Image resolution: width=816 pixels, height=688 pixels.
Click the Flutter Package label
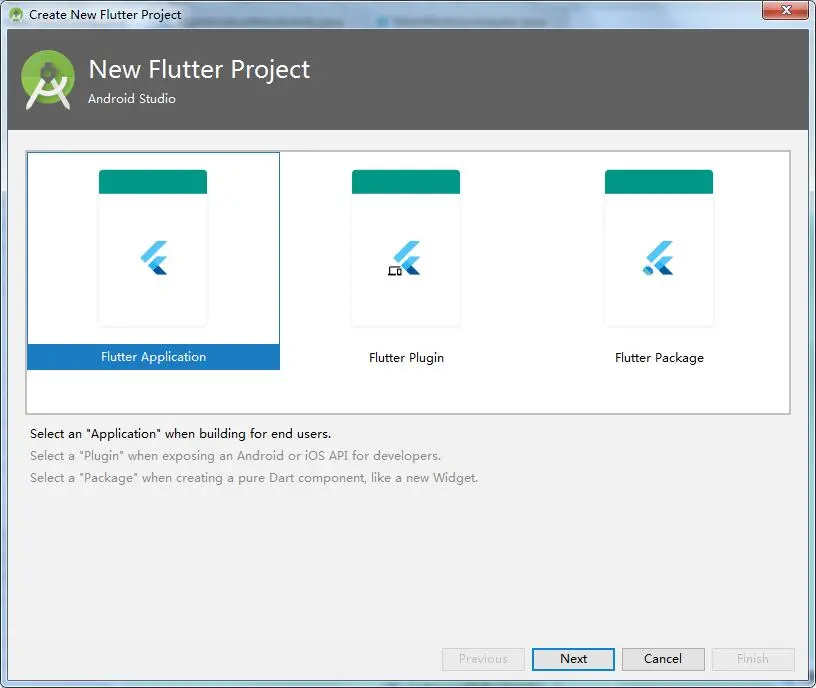coord(659,358)
